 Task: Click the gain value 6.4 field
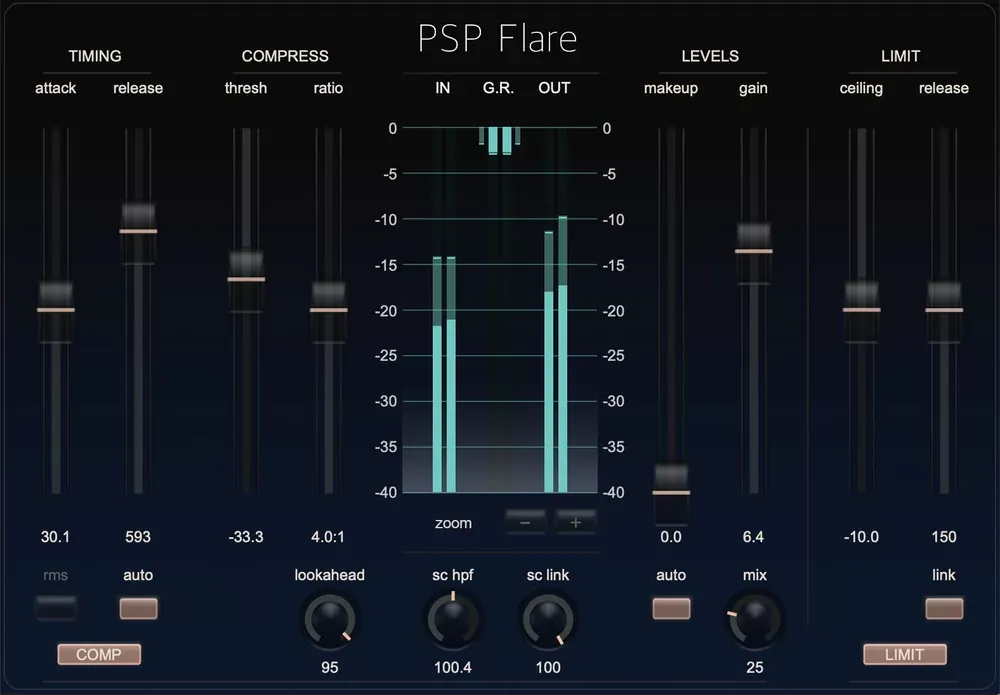click(753, 537)
